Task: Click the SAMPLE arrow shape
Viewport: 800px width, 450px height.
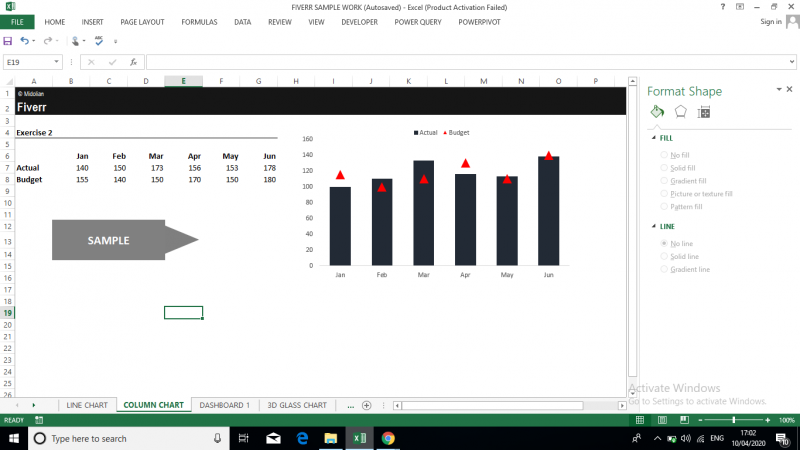Action: 125,240
